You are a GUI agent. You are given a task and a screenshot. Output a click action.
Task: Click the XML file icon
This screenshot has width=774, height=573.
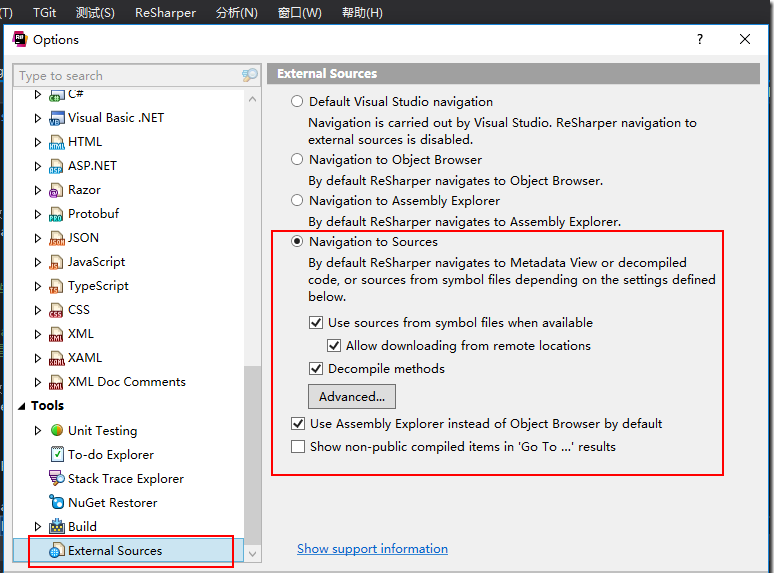click(x=56, y=335)
